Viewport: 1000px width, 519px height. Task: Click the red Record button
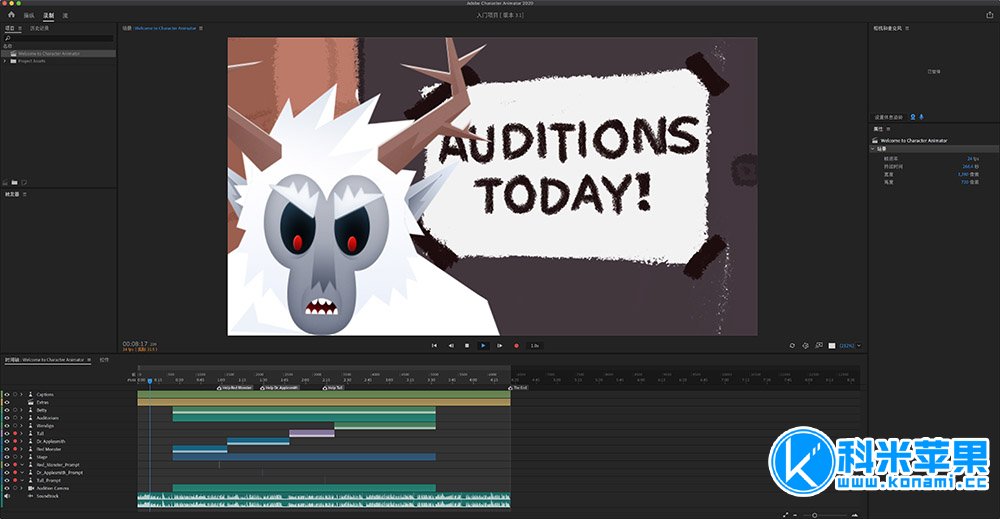point(517,346)
